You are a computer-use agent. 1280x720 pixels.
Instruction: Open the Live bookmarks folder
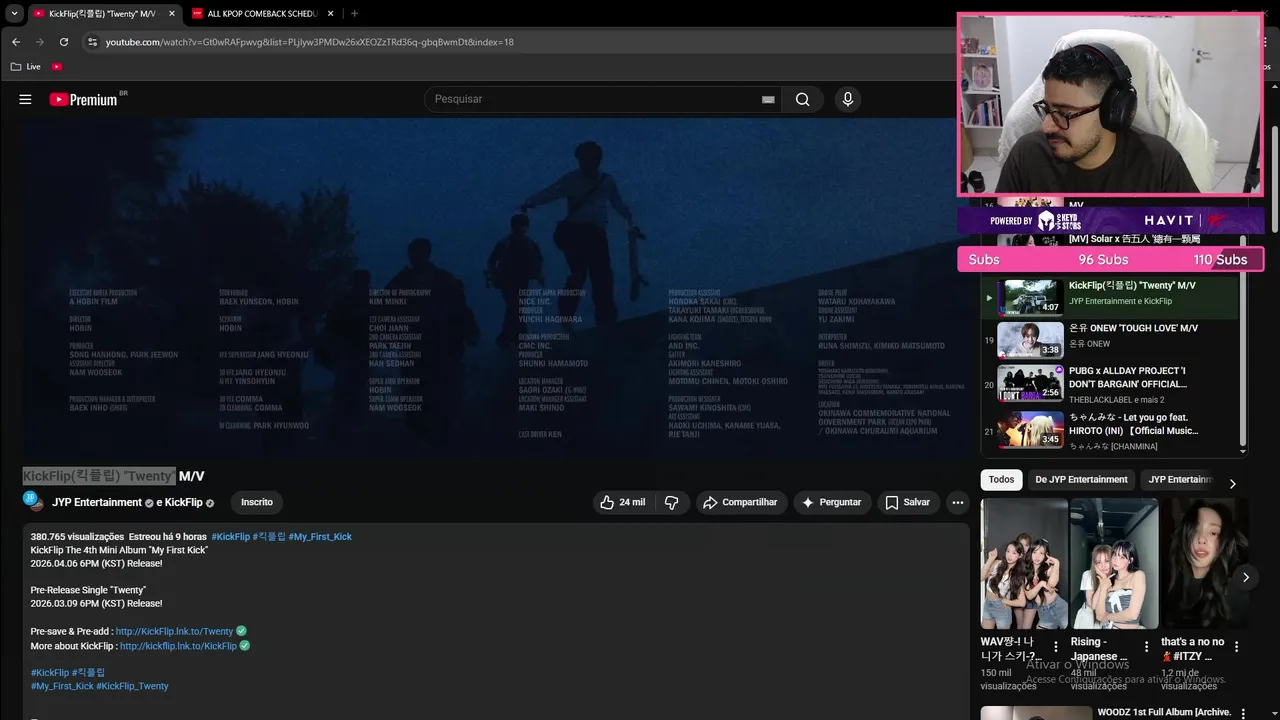click(x=26, y=66)
